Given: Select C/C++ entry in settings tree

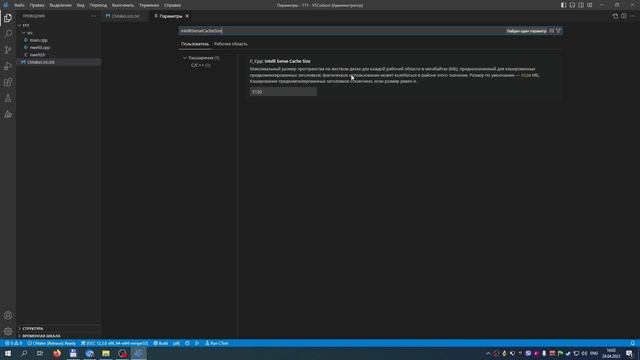Looking at the screenshot, I should point(200,65).
